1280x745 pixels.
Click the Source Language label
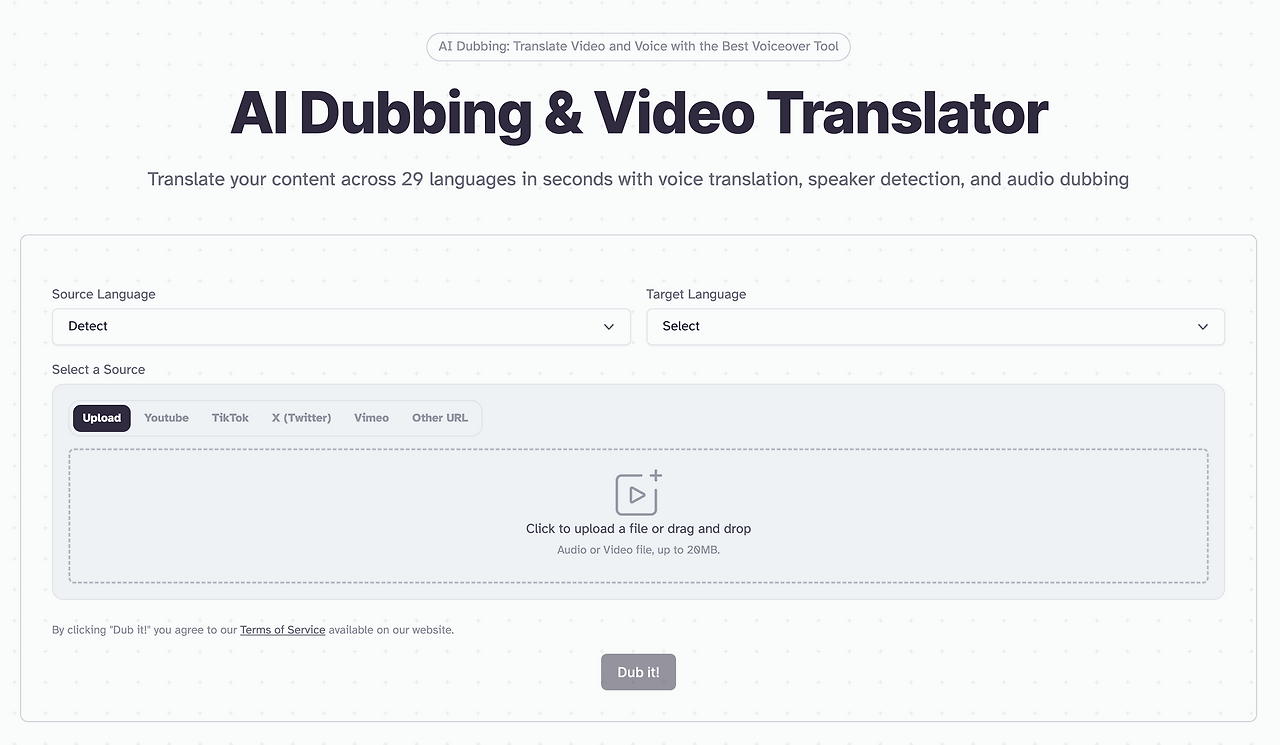pos(104,294)
